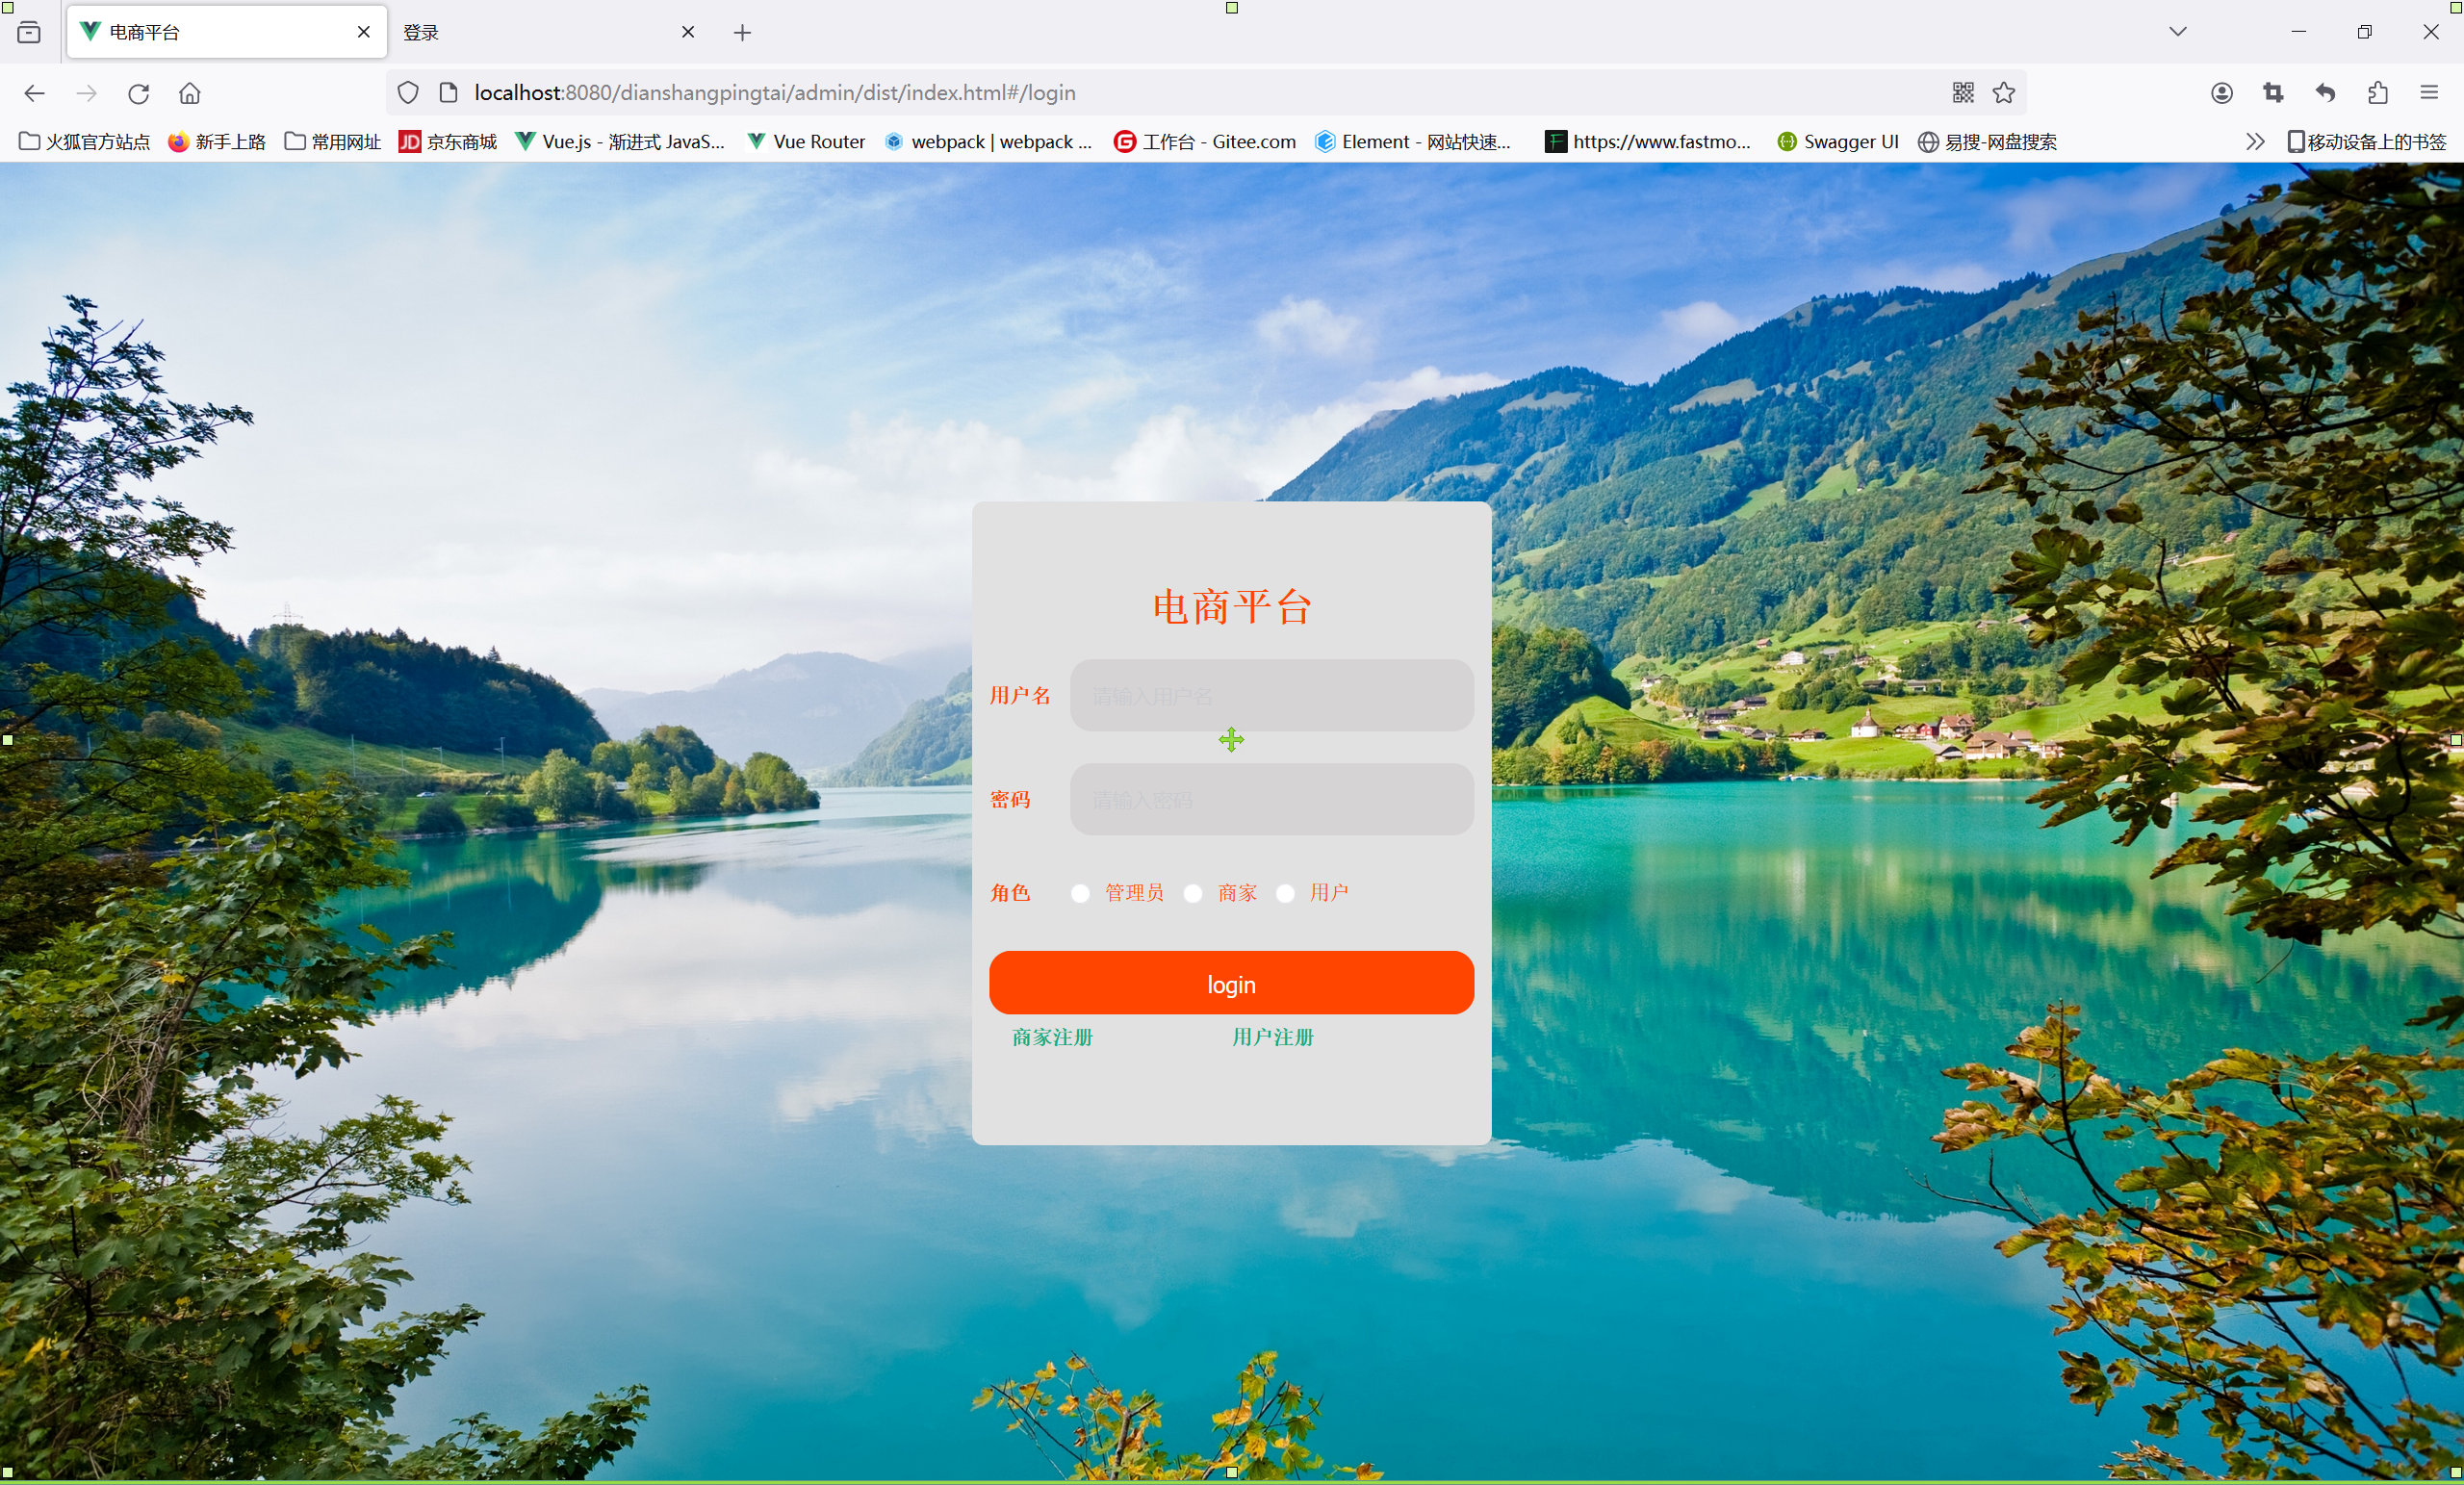Select the 商家 role radio button

point(1193,893)
